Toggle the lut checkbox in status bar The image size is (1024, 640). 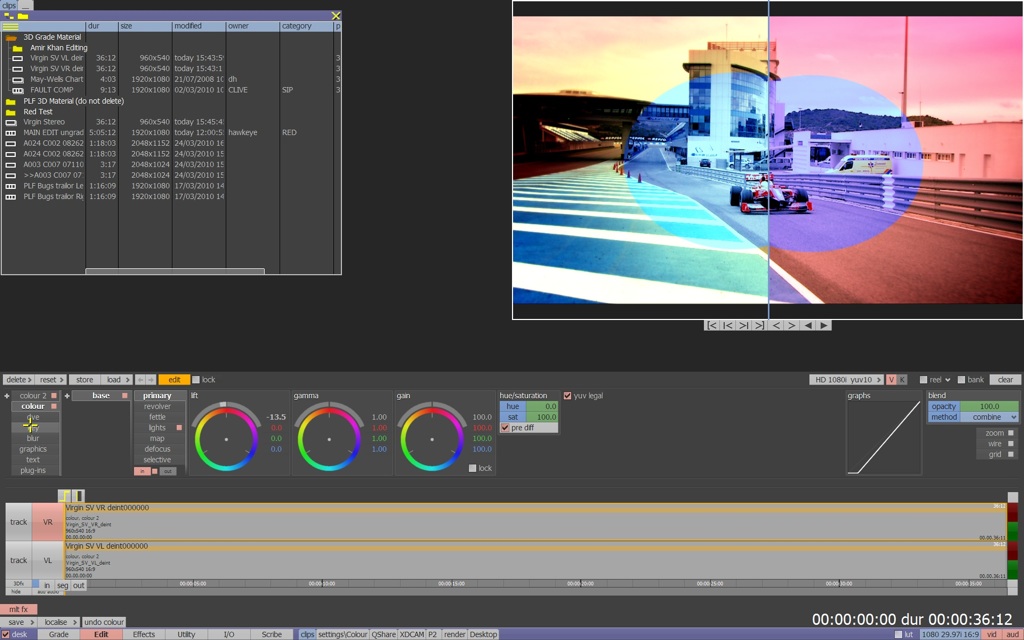coord(899,634)
